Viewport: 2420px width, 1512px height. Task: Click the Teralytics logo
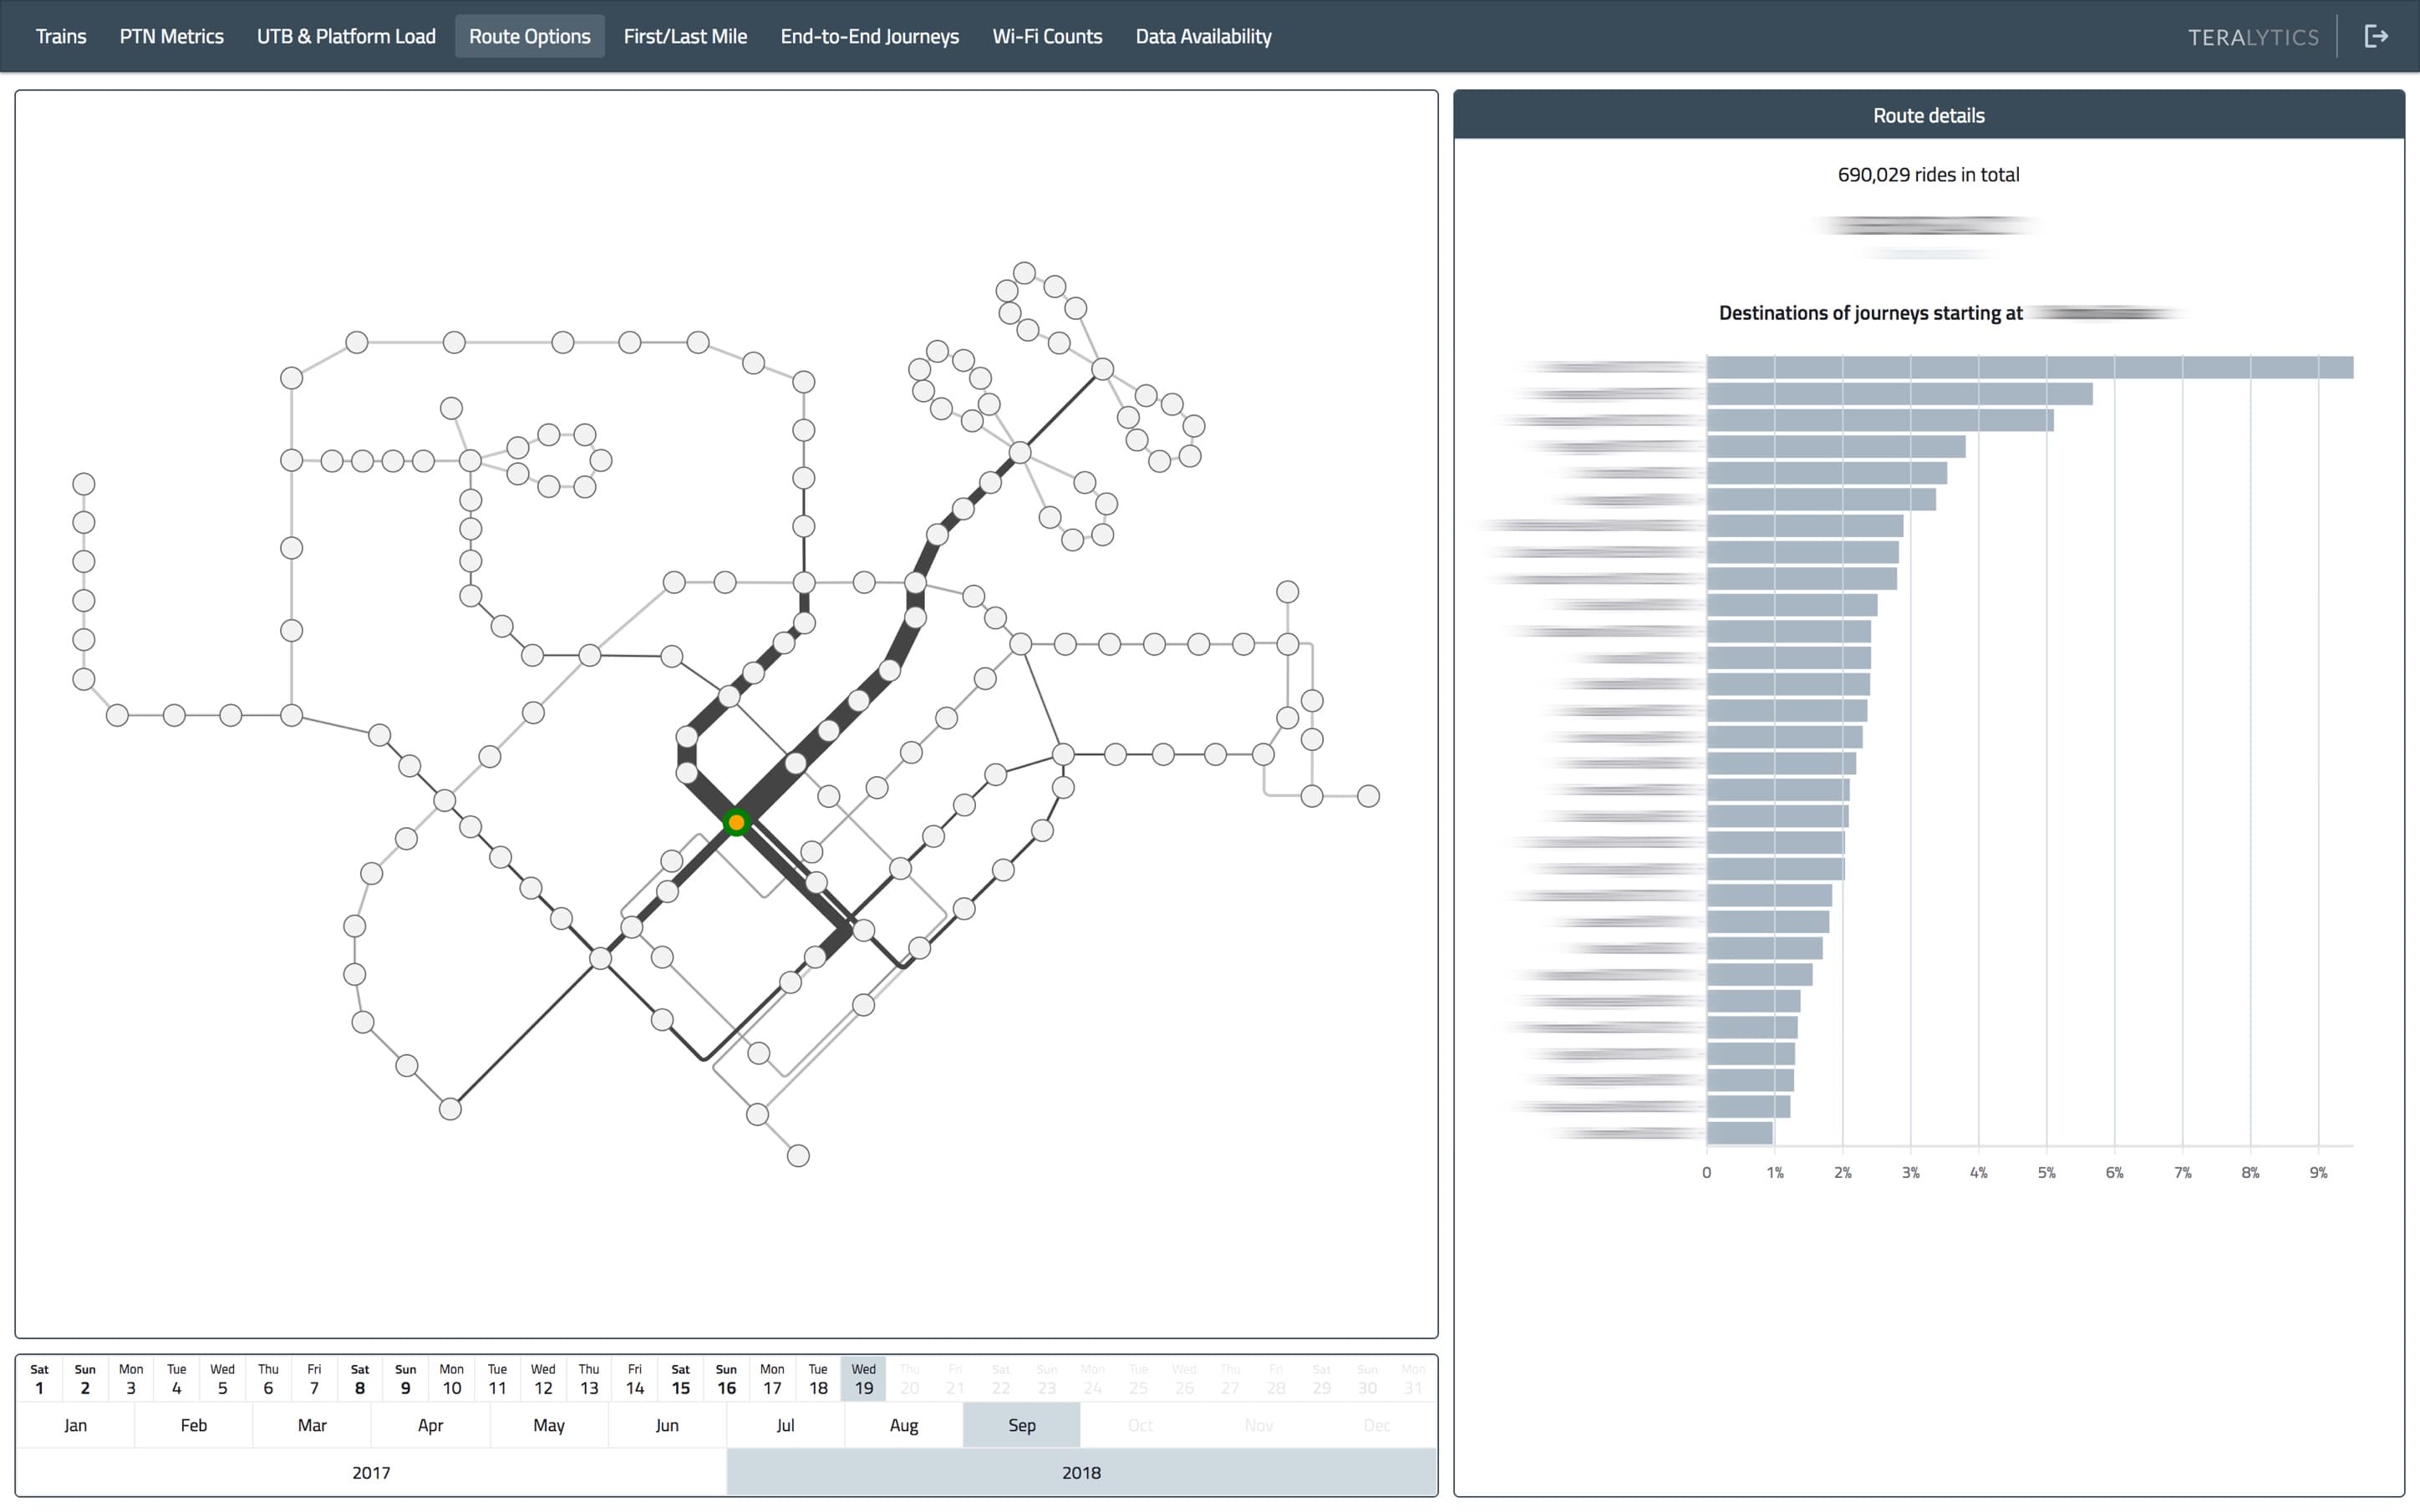click(2252, 37)
